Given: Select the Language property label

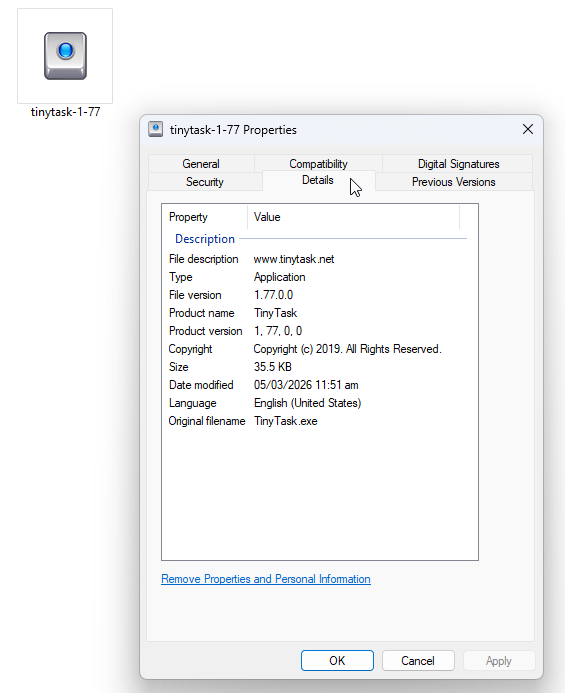Looking at the screenshot, I should tap(193, 403).
